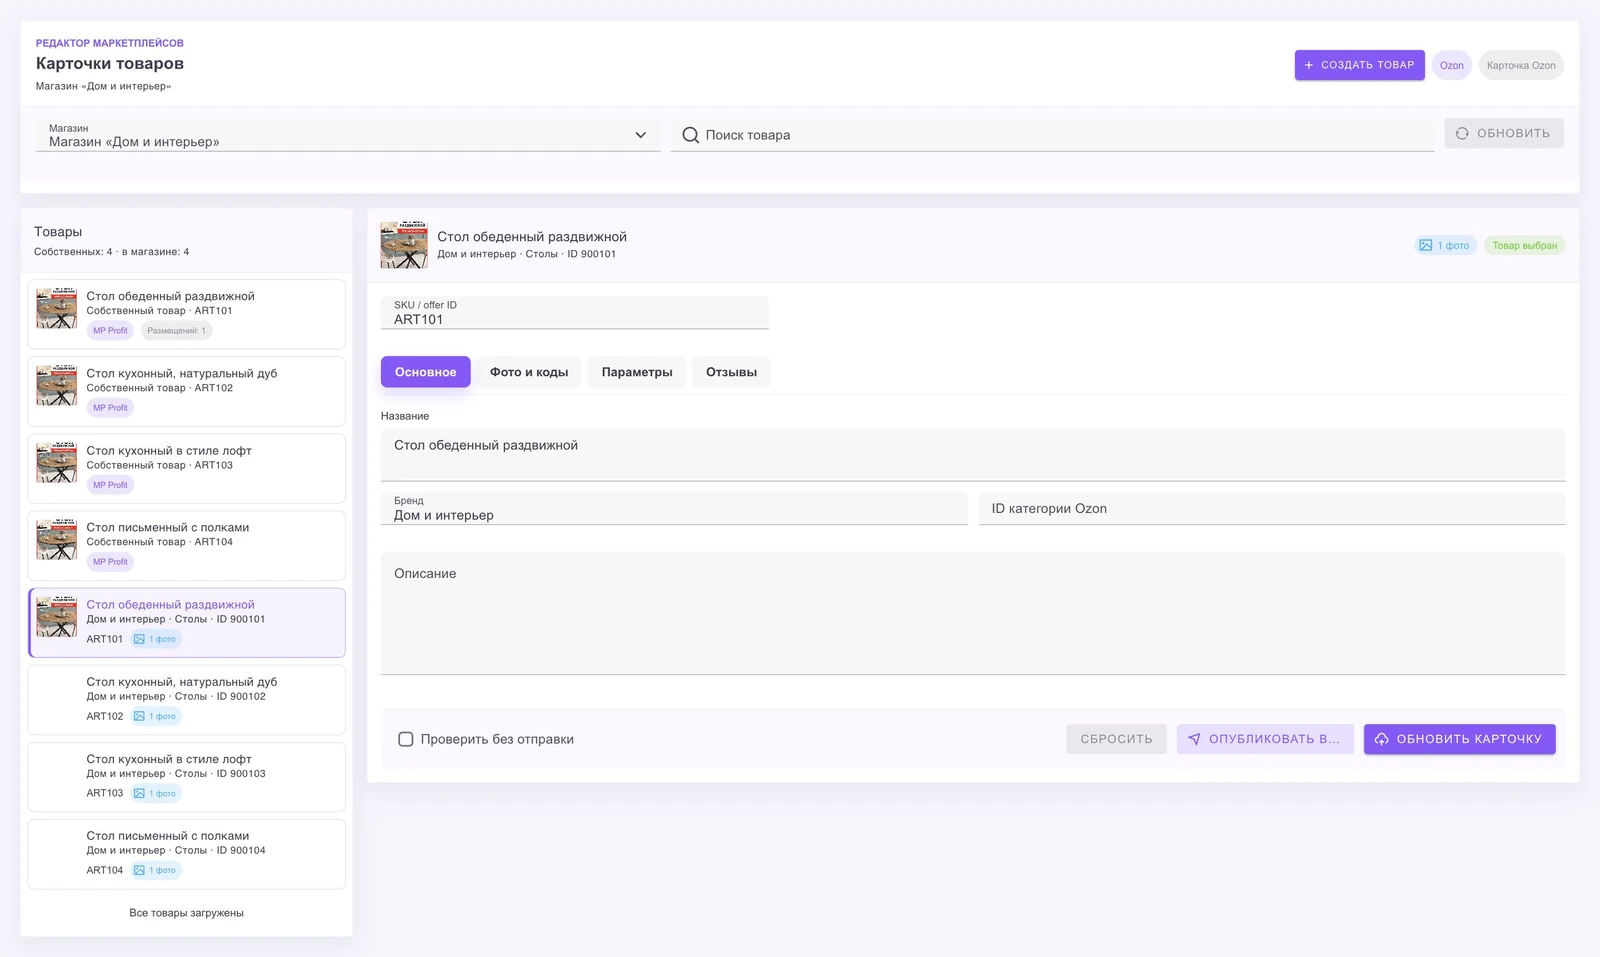Click the ID категории Ozon field

pyautogui.click(x=1272, y=508)
